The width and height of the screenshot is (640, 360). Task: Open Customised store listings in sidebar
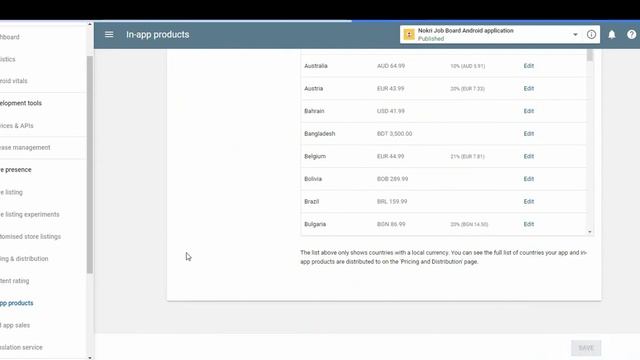(30, 236)
